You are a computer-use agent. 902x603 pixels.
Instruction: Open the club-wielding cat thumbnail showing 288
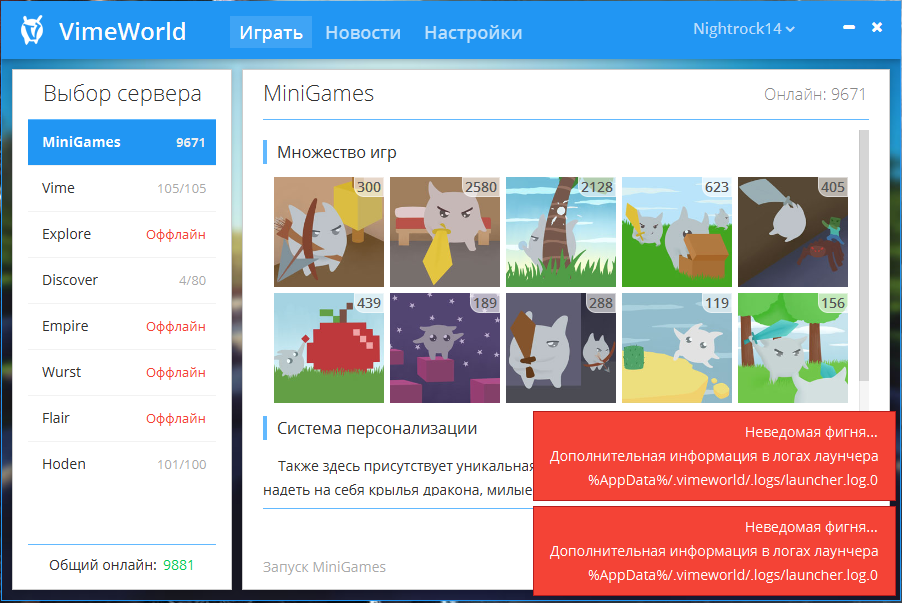point(560,347)
